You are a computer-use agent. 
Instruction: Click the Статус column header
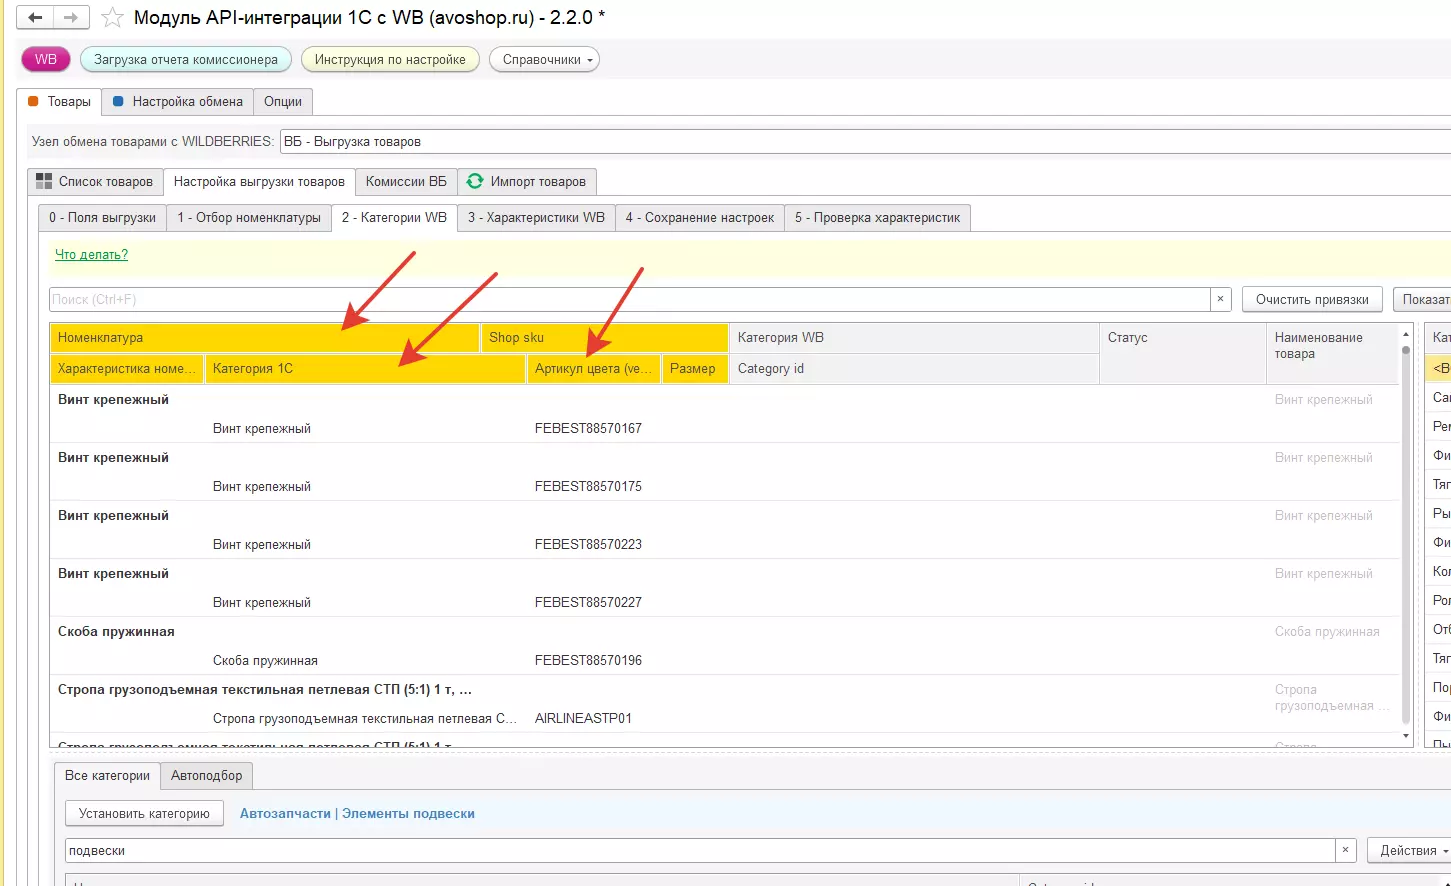pyautogui.click(x=1183, y=353)
